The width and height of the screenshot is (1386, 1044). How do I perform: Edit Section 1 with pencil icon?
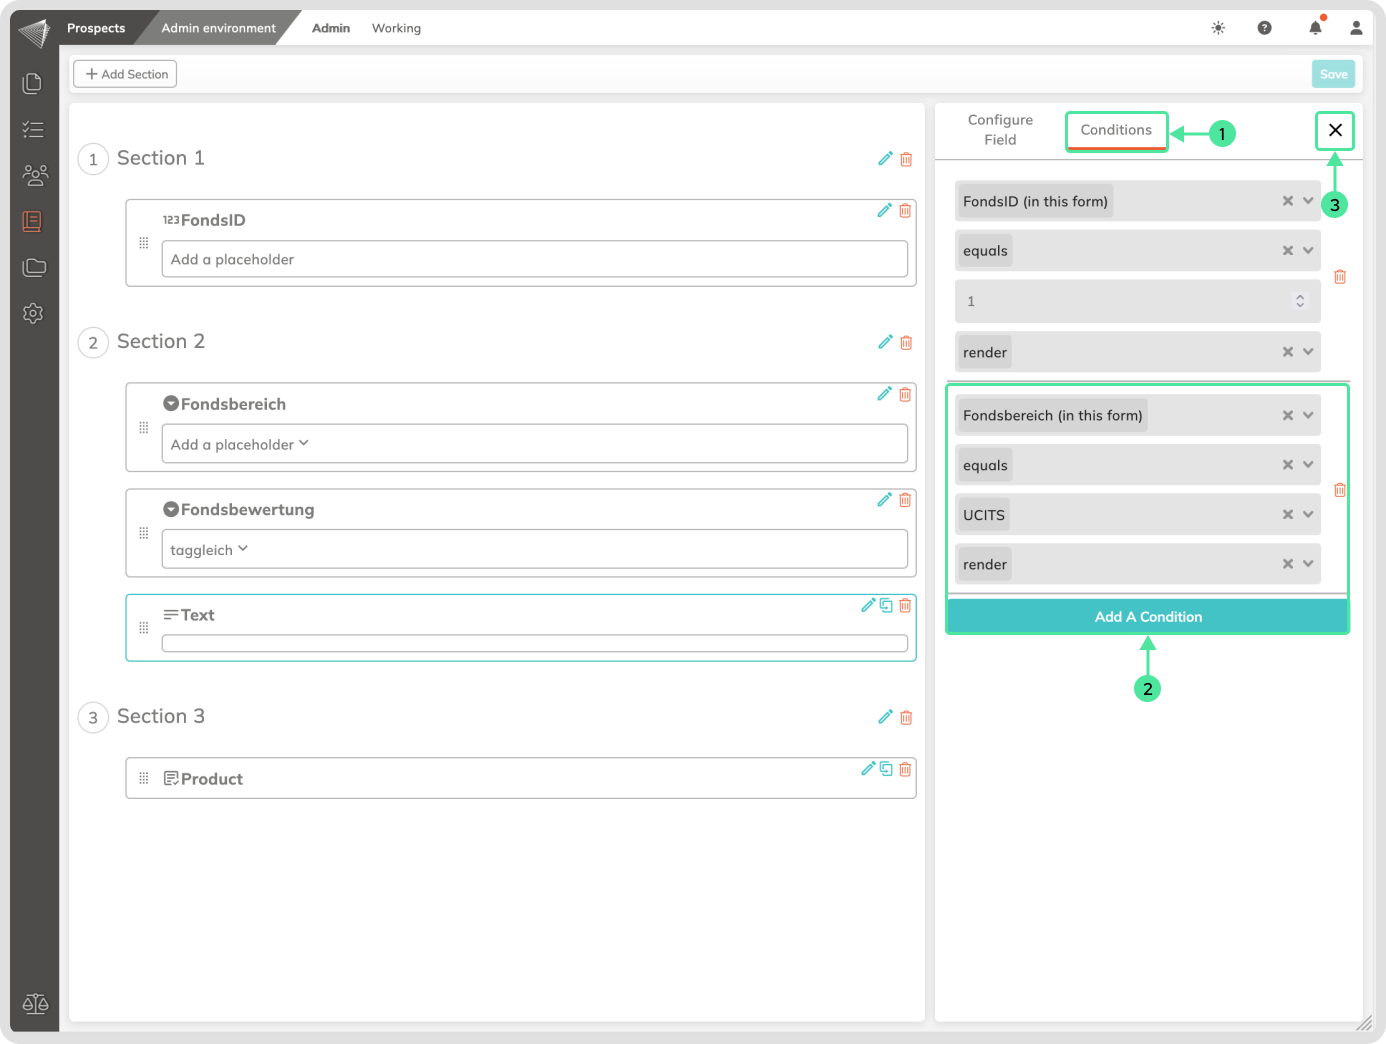tap(885, 159)
